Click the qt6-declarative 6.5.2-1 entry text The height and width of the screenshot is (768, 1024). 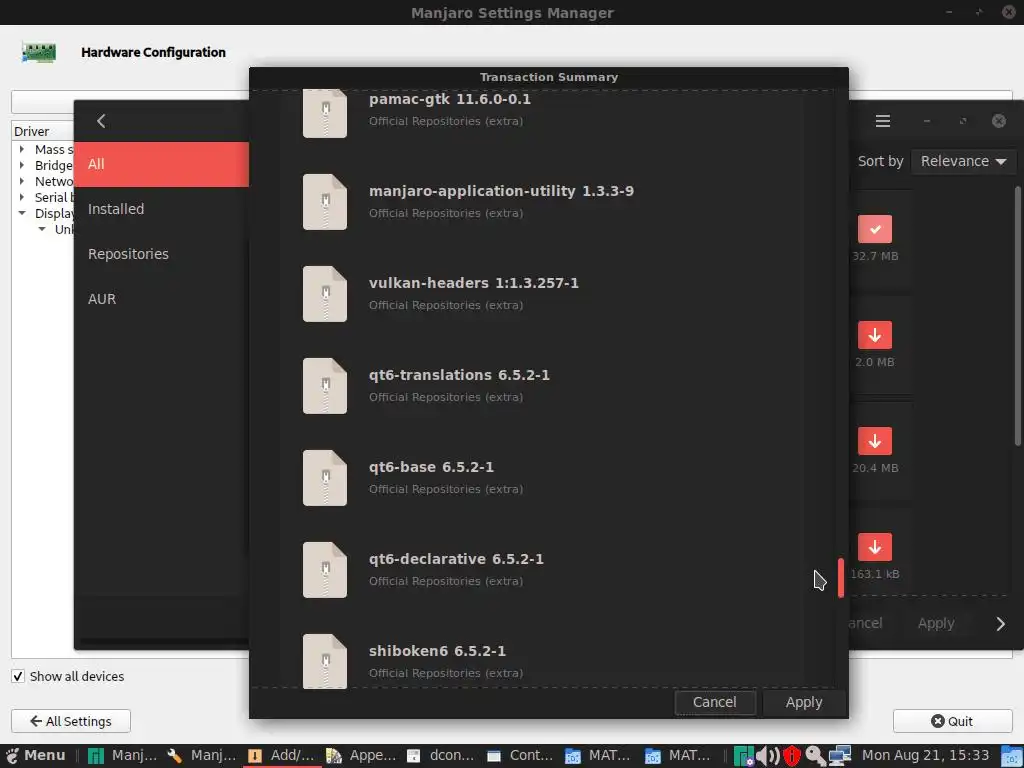tap(456, 559)
